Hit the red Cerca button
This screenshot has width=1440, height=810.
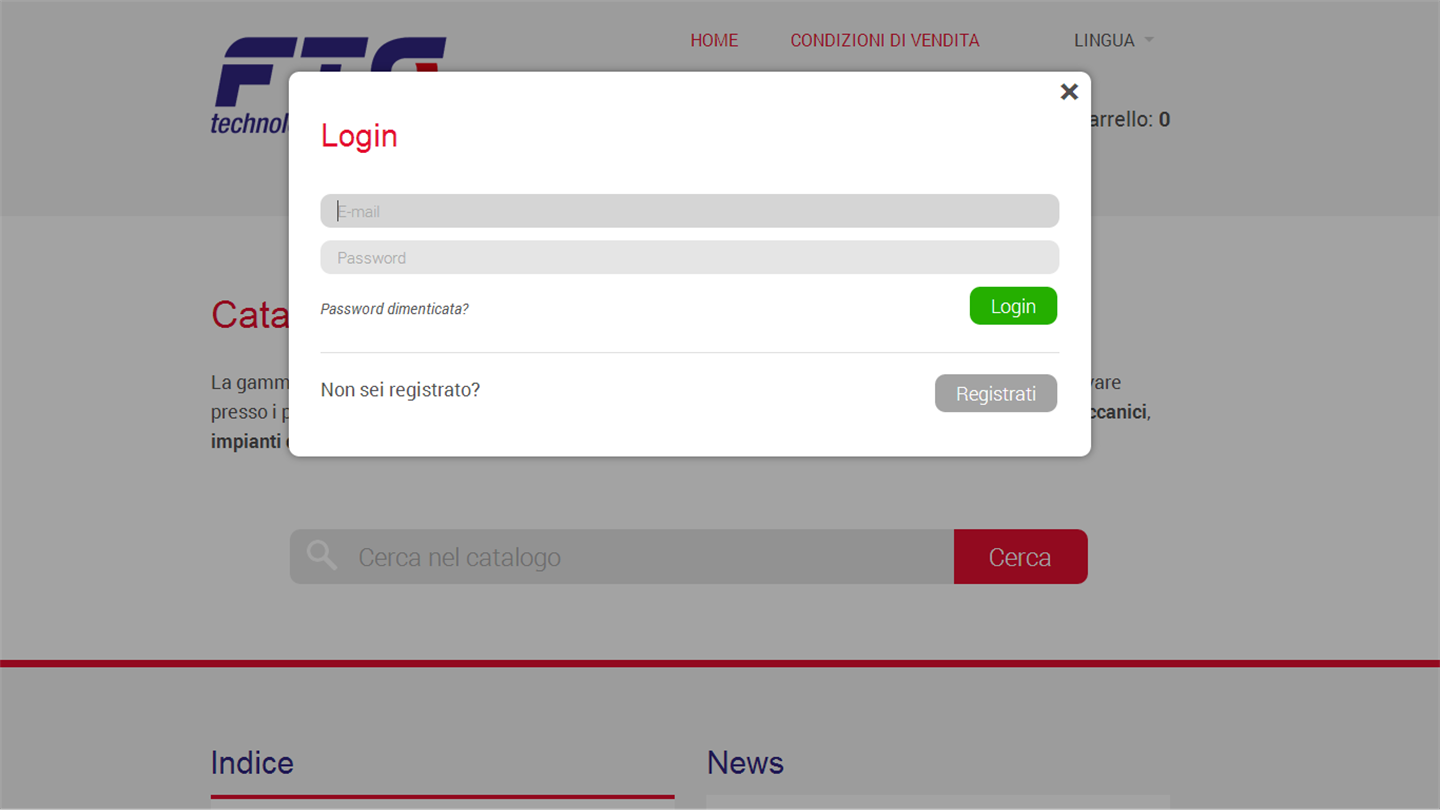(x=1020, y=557)
